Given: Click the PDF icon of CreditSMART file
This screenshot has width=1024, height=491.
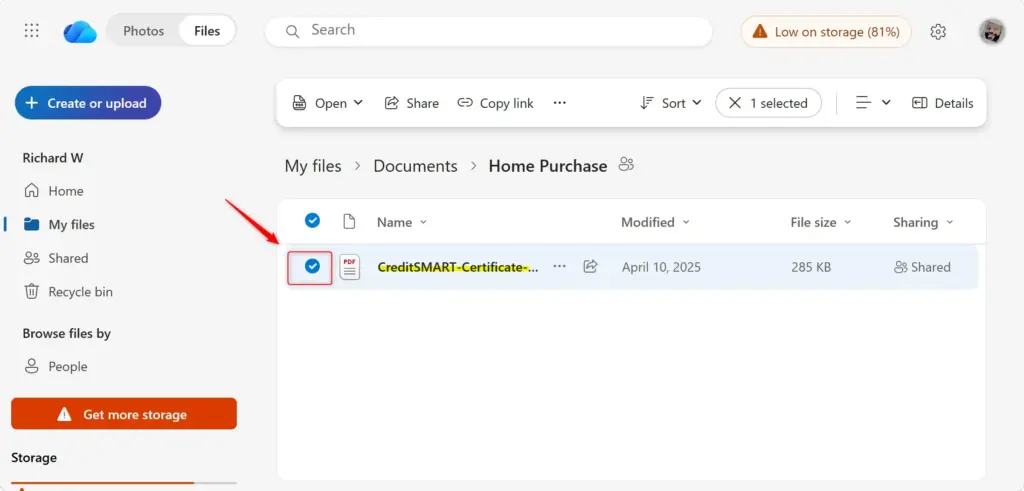Looking at the screenshot, I should tap(349, 267).
